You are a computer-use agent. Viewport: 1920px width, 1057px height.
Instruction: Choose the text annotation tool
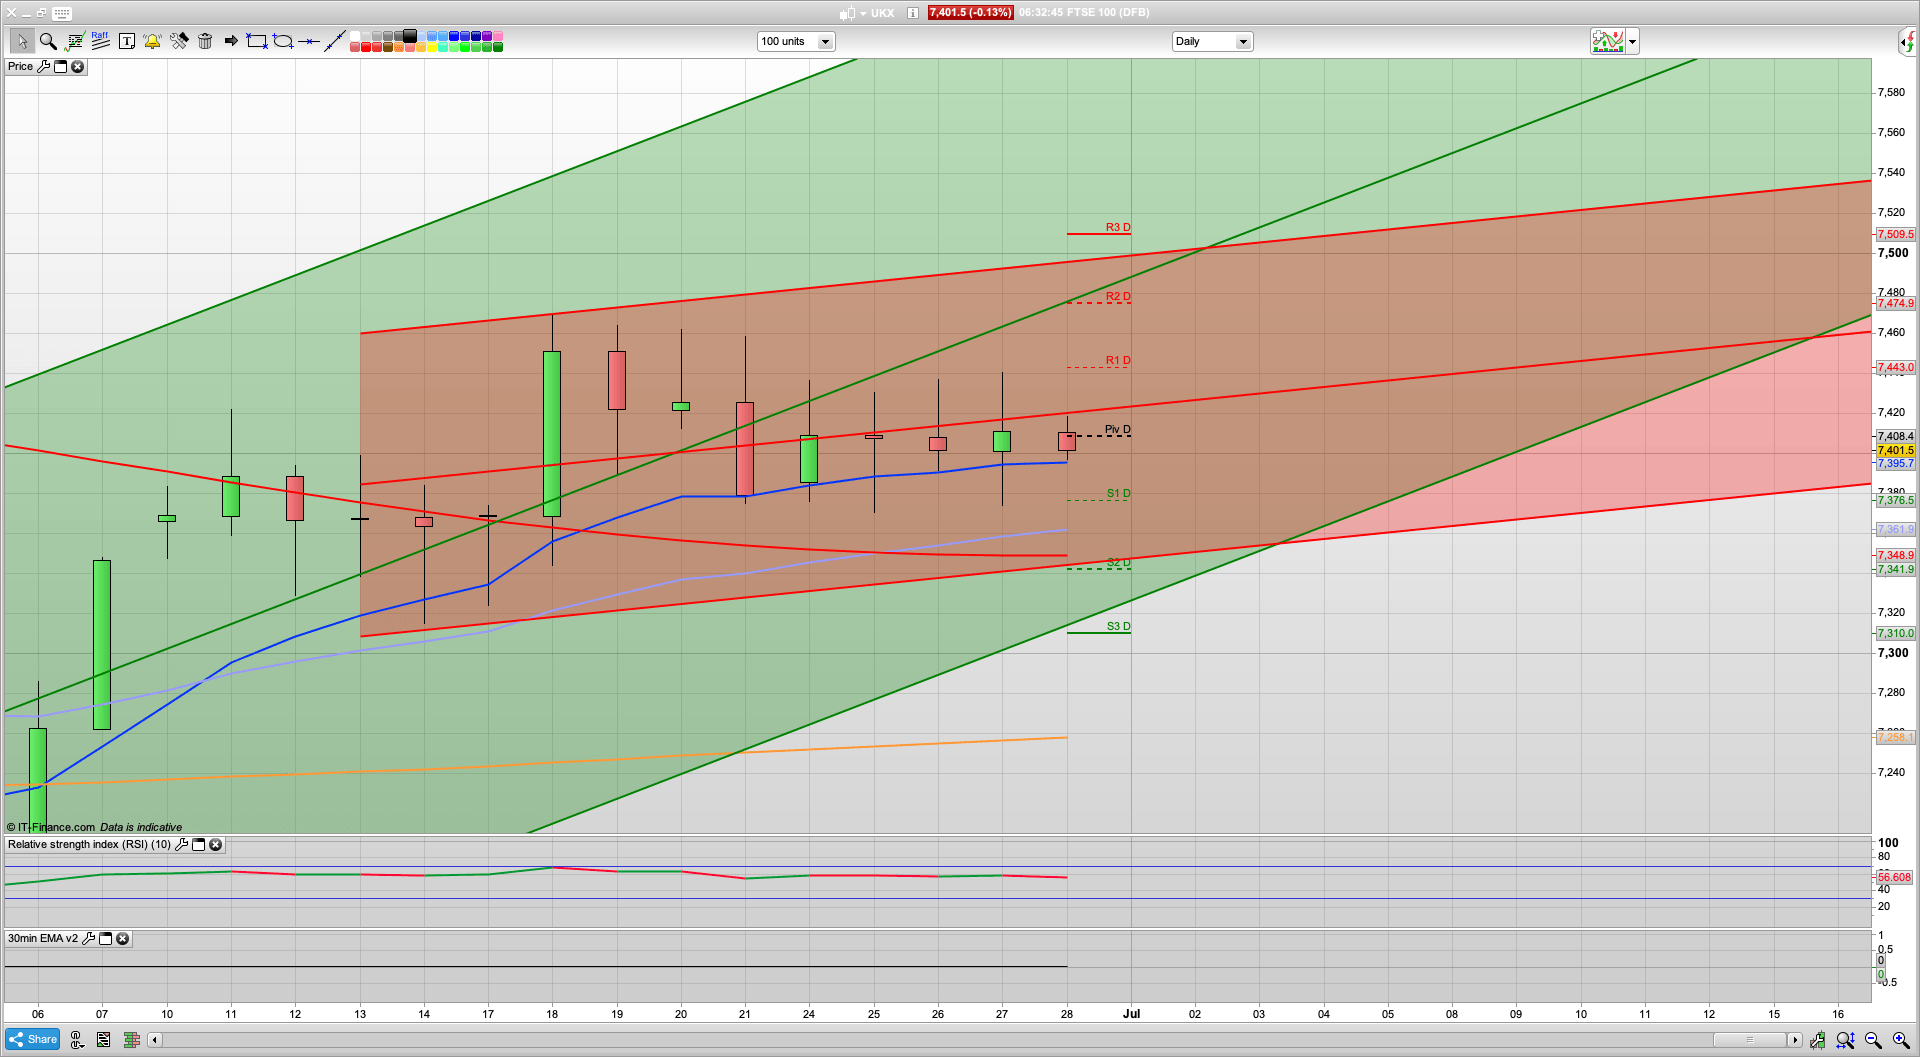[127, 41]
